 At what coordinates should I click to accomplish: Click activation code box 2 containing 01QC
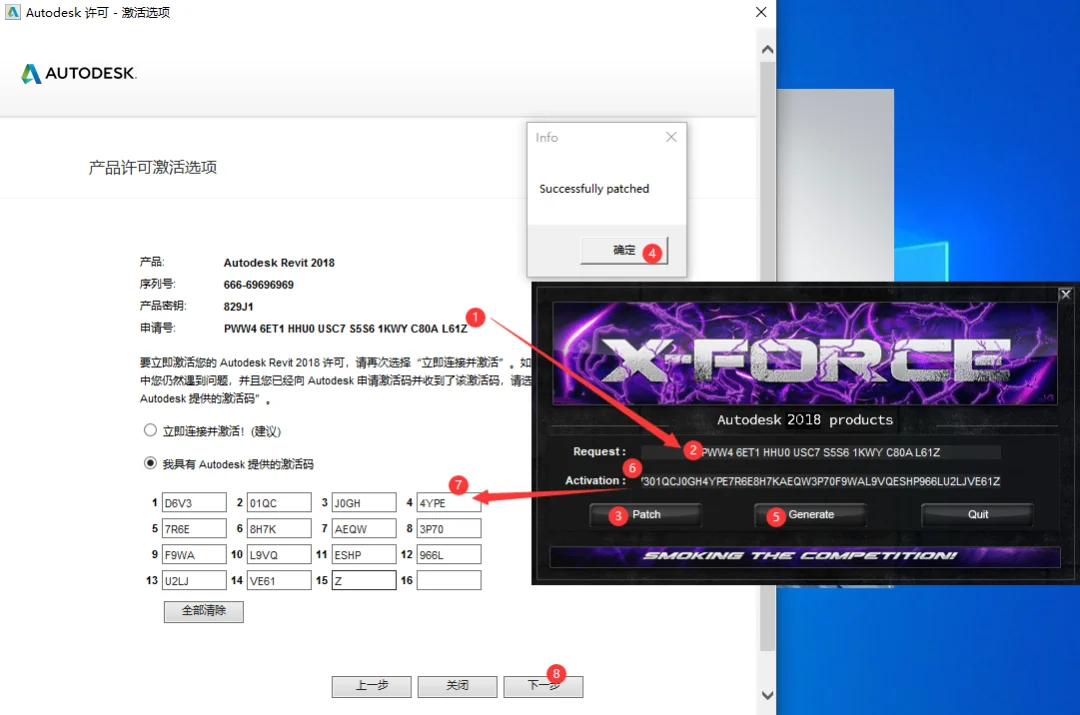pyautogui.click(x=279, y=503)
